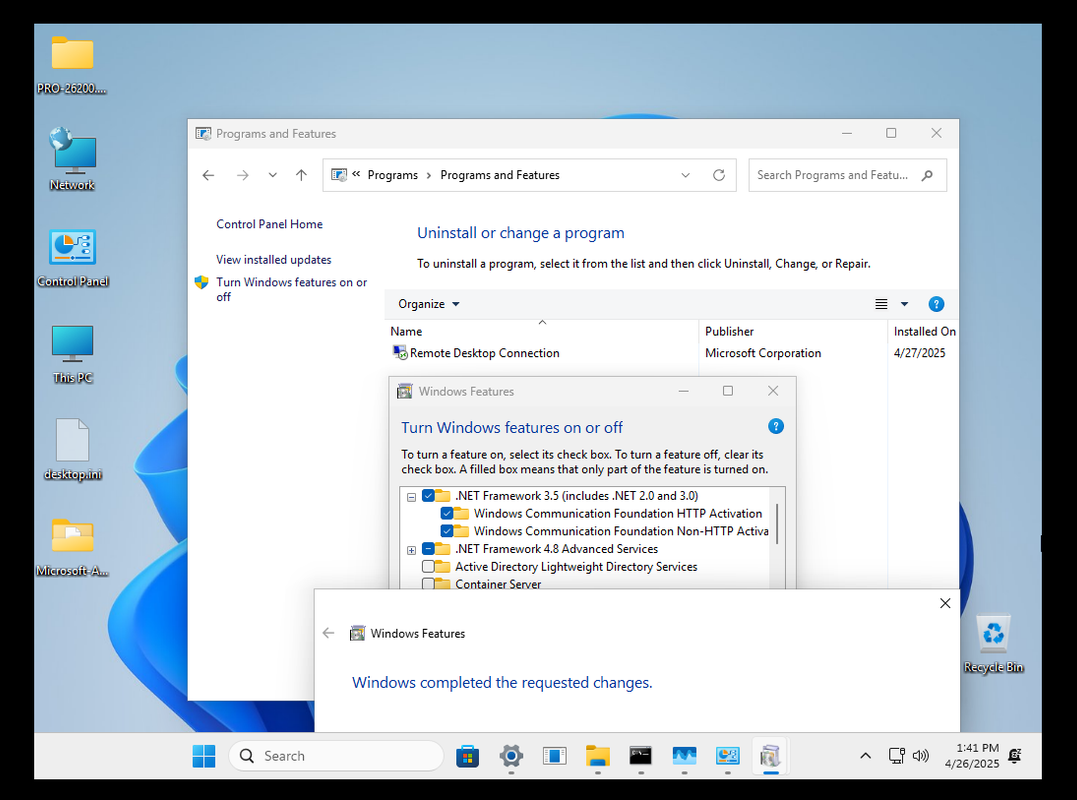This screenshot has width=1077, height=800.
Task: Uncheck .NET Framework 3.5 checkbox
Action: click(x=428, y=496)
